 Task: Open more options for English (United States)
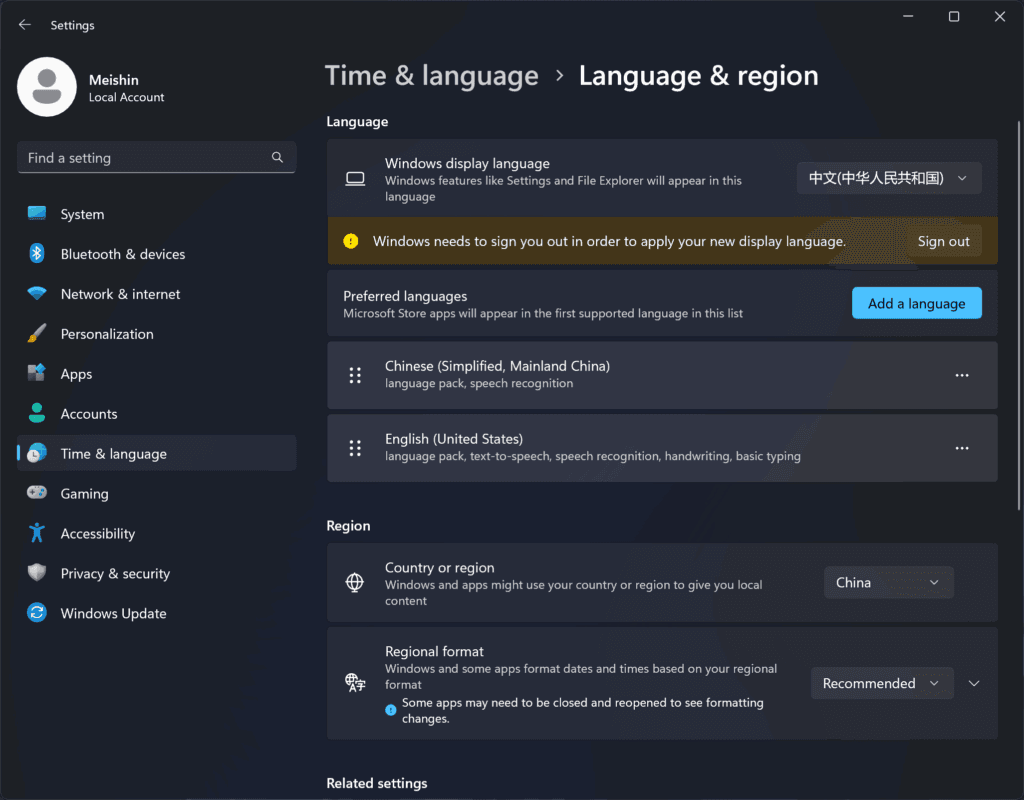[962, 448]
